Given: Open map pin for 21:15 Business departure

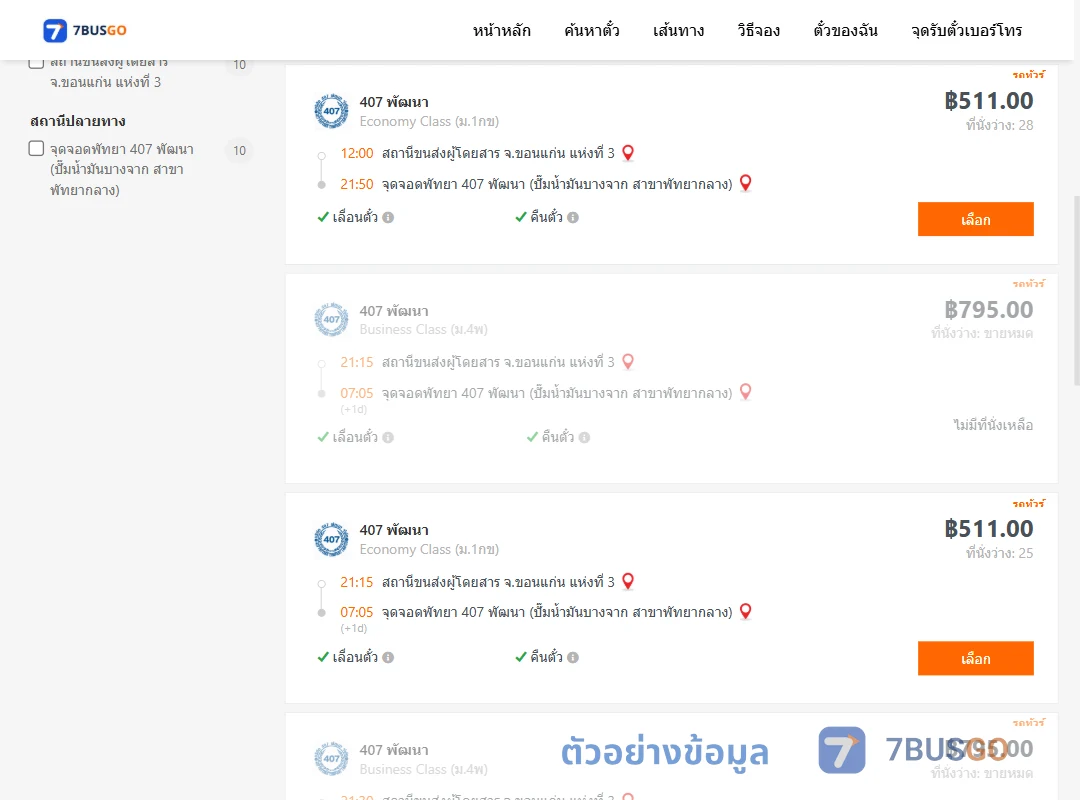Looking at the screenshot, I should pyautogui.click(x=627, y=362).
